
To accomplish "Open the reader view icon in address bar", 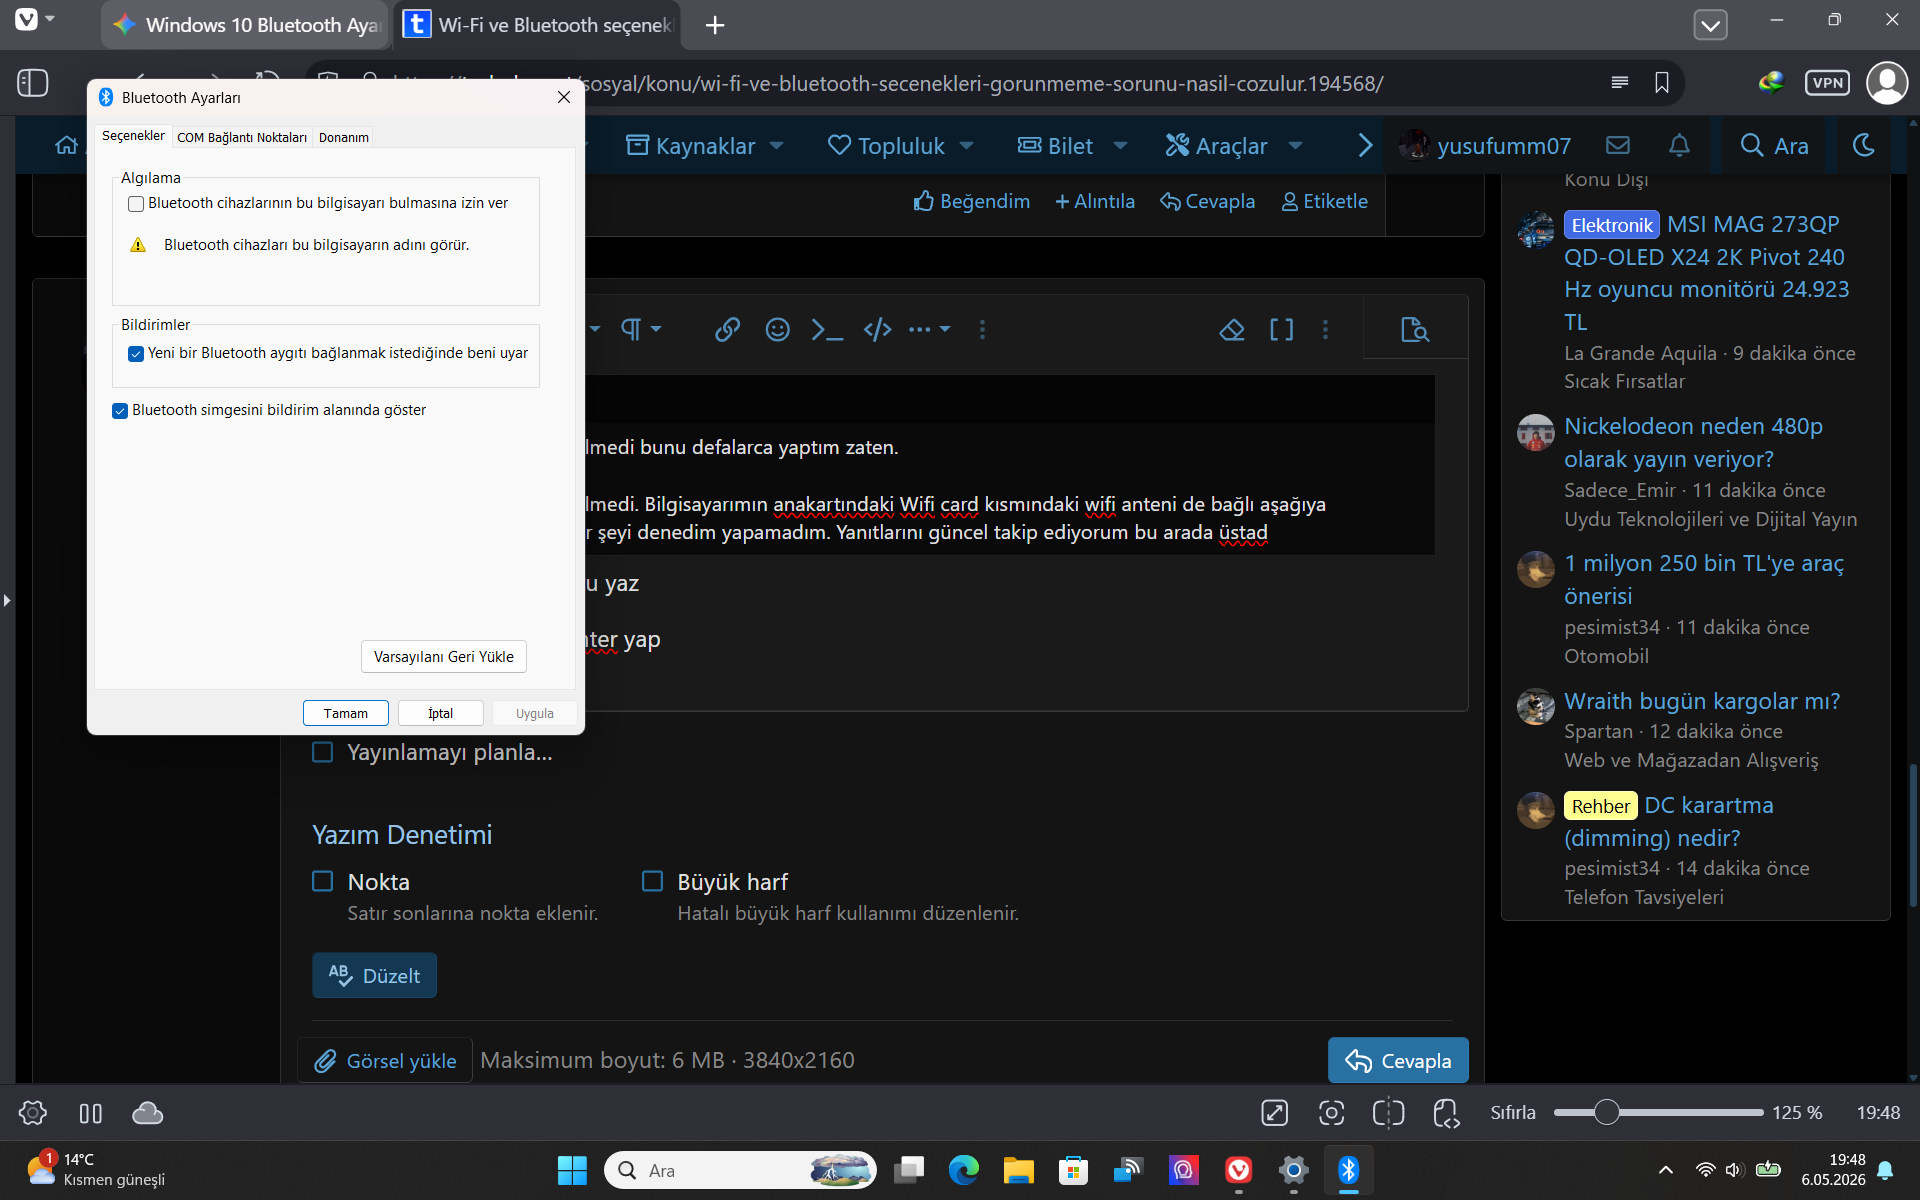I will [1620, 83].
